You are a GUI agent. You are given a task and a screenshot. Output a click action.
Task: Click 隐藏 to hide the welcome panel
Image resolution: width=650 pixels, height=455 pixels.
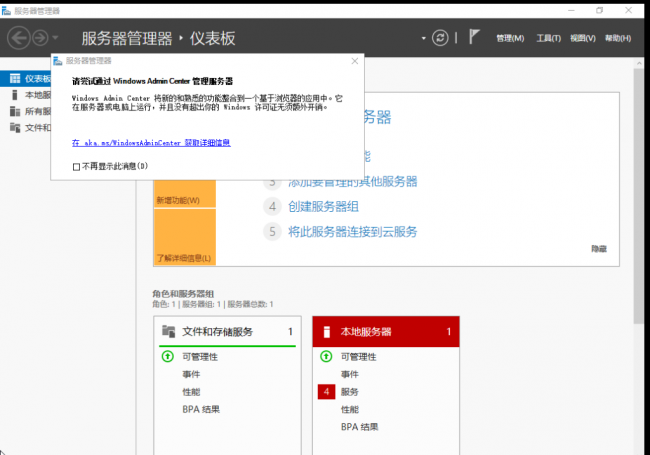[599, 249]
